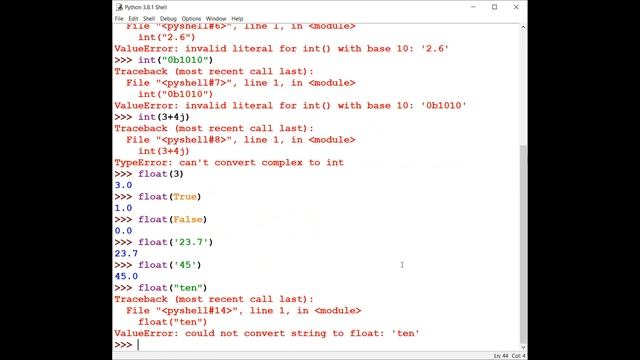The height and width of the screenshot is (360, 640).
Task: Click the 'File "<pyshell#7>"' traceback line
Action: pos(241,83)
